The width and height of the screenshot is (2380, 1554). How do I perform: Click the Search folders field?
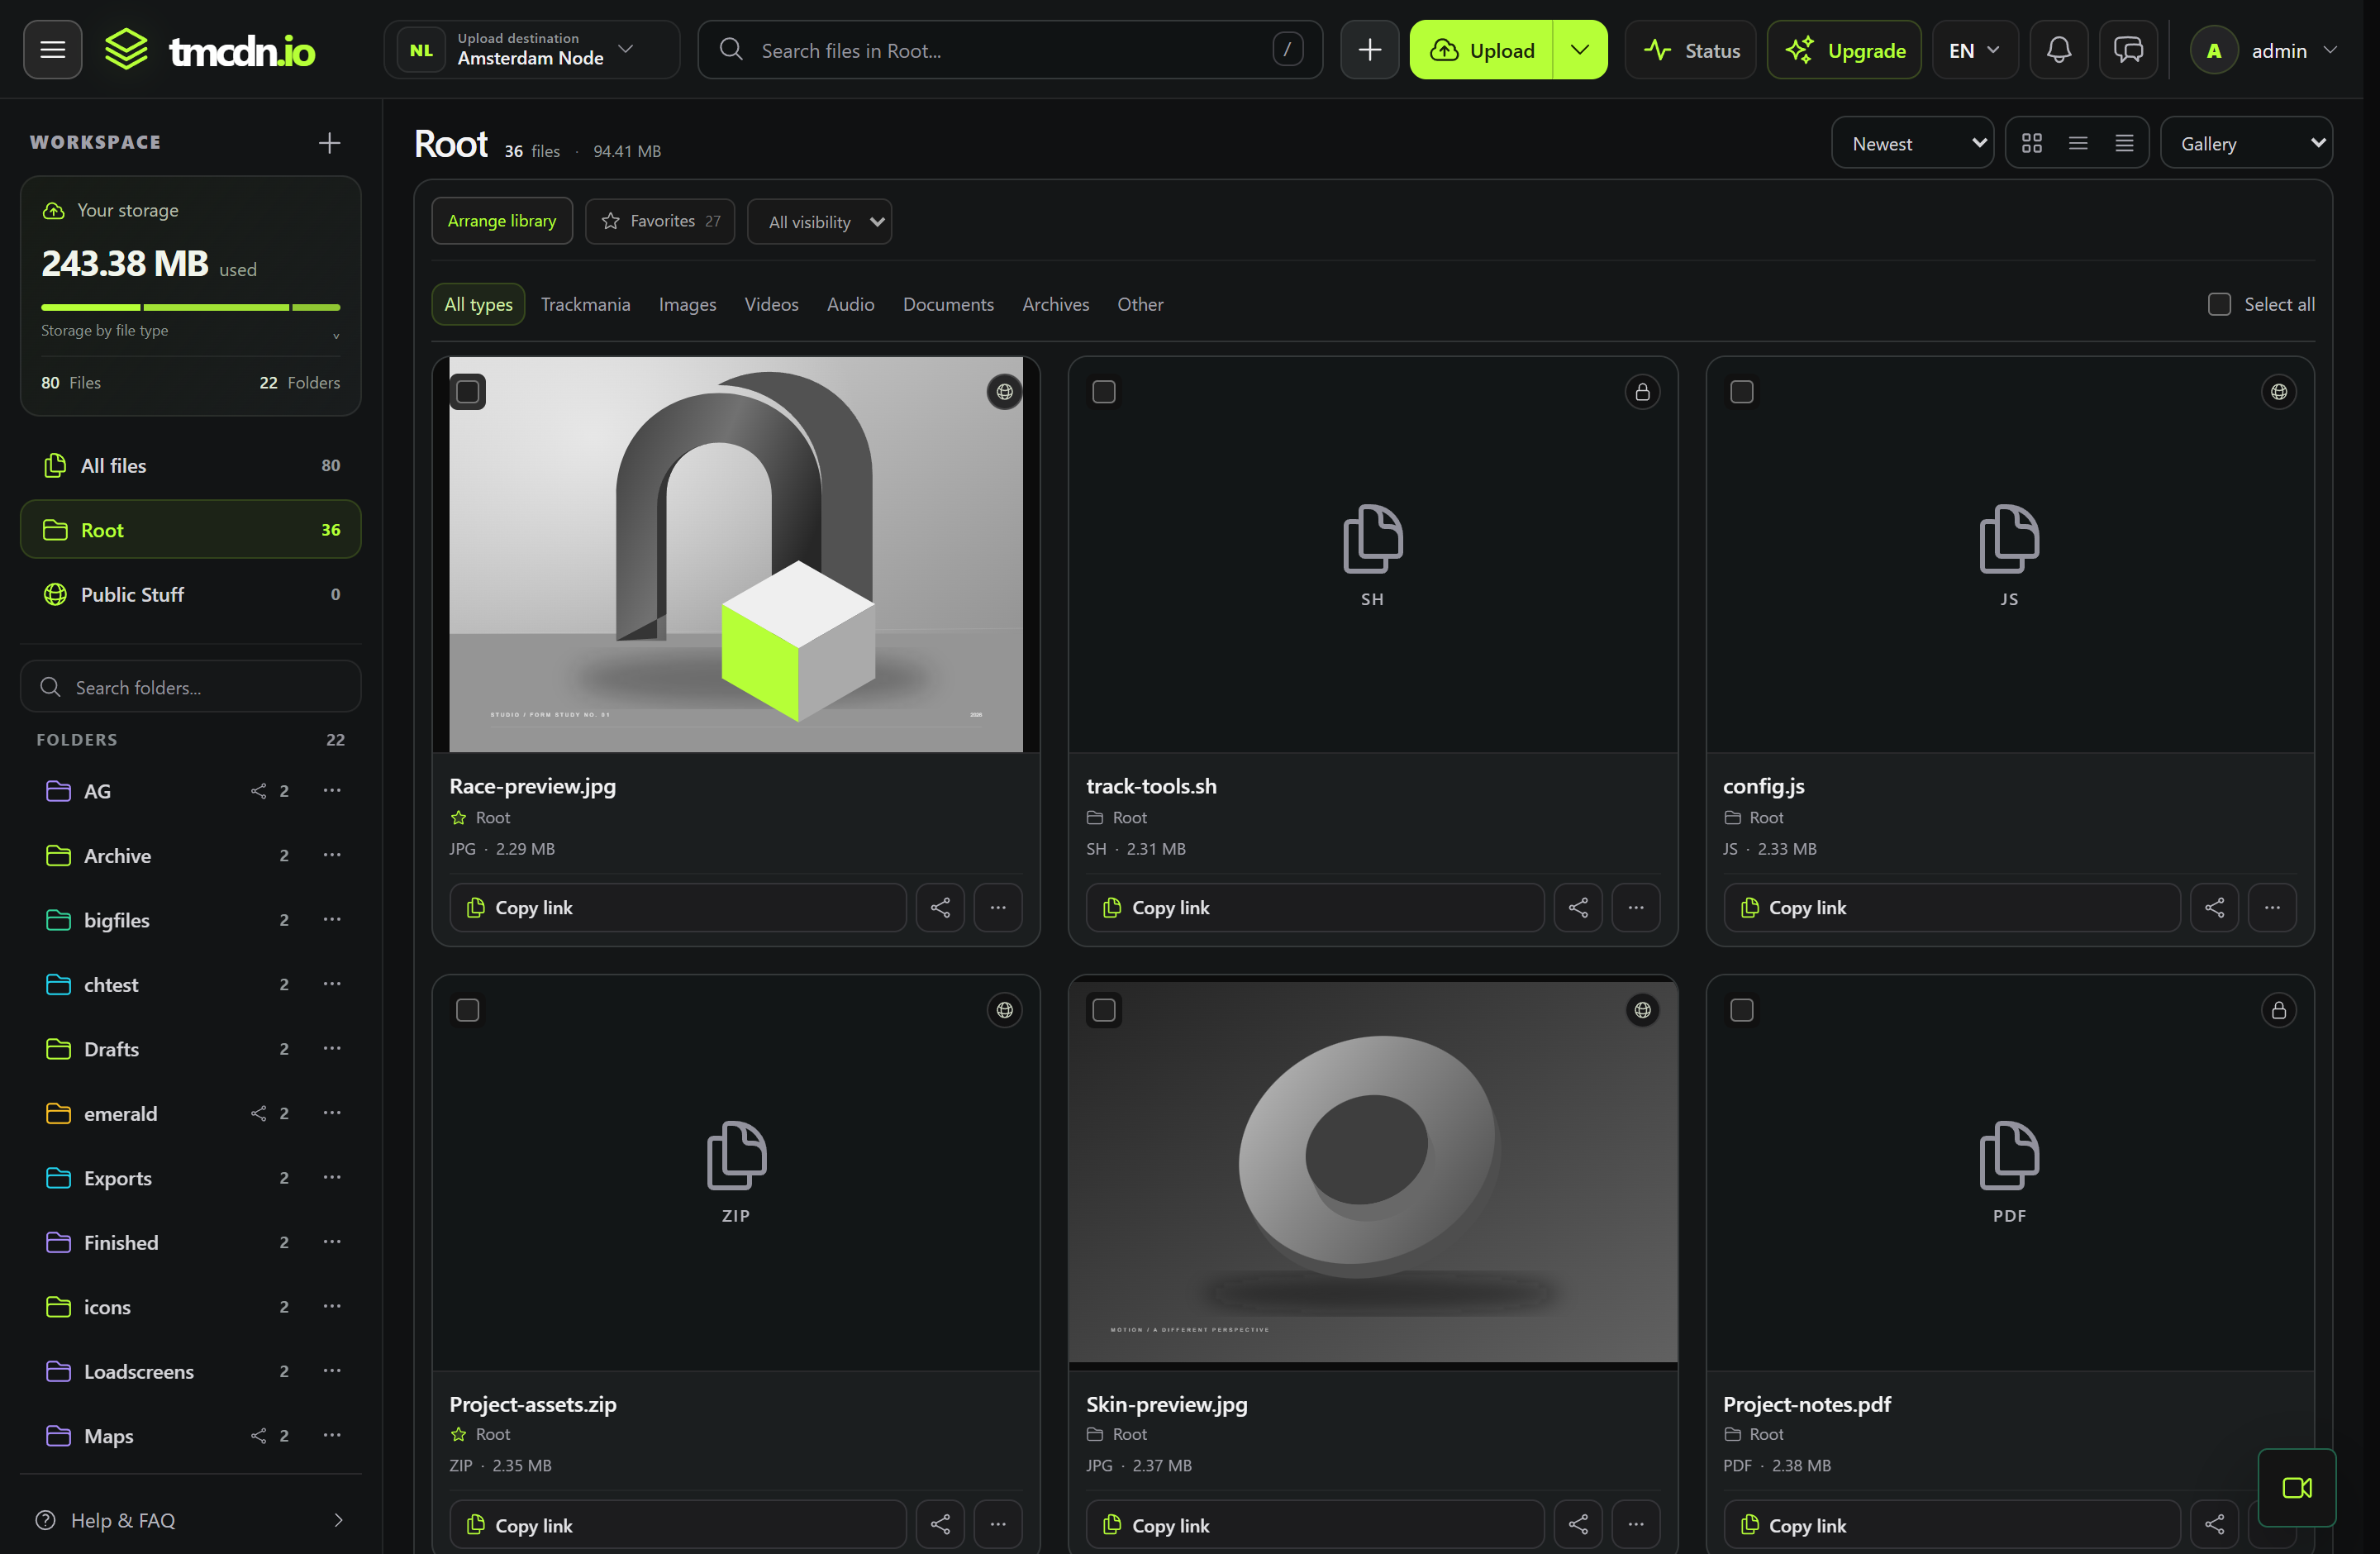click(190, 687)
